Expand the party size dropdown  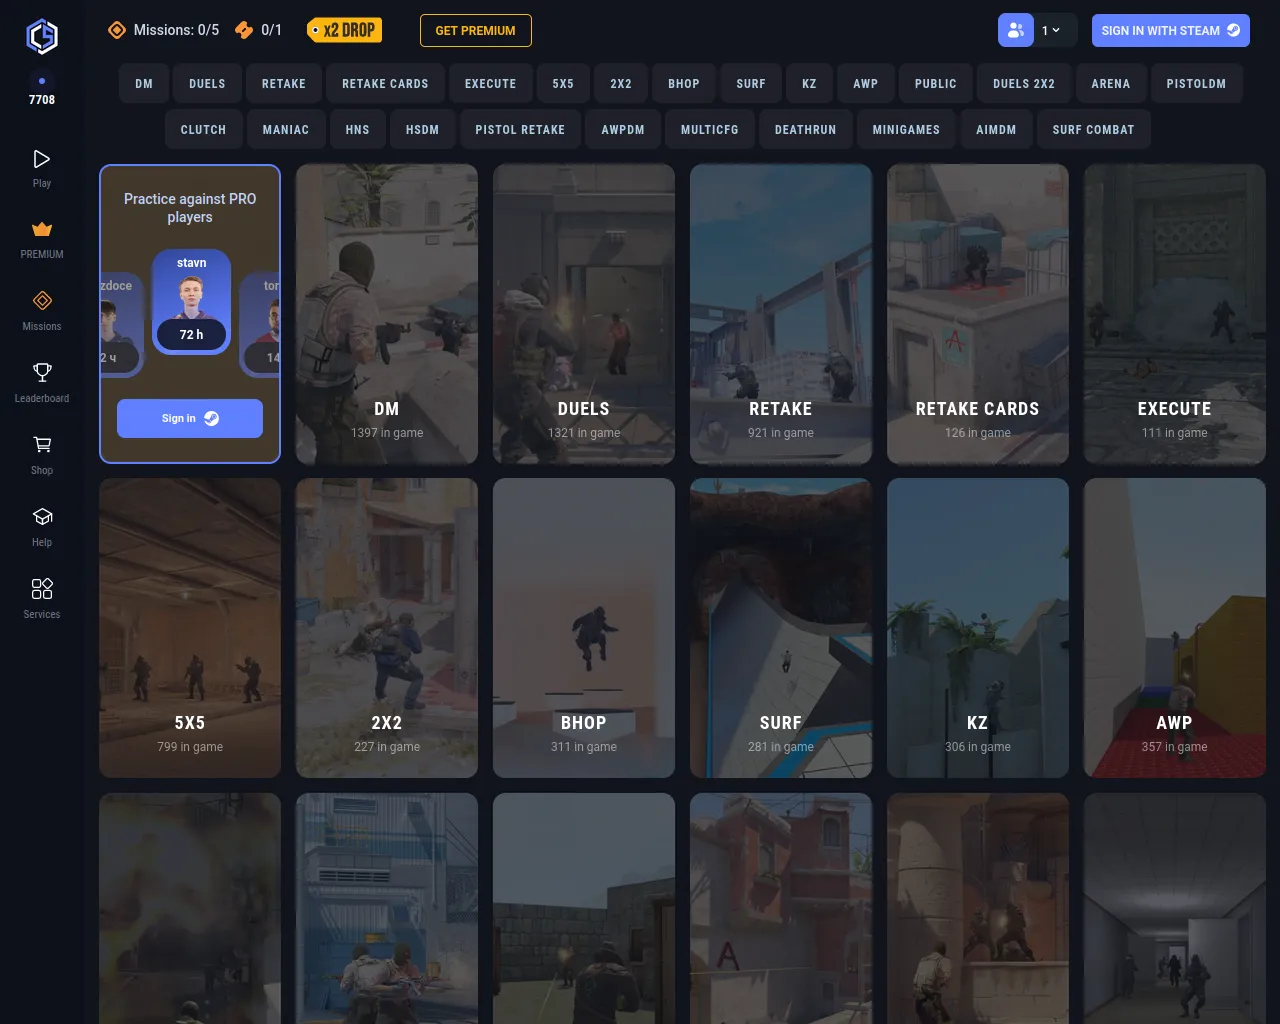tap(1052, 30)
